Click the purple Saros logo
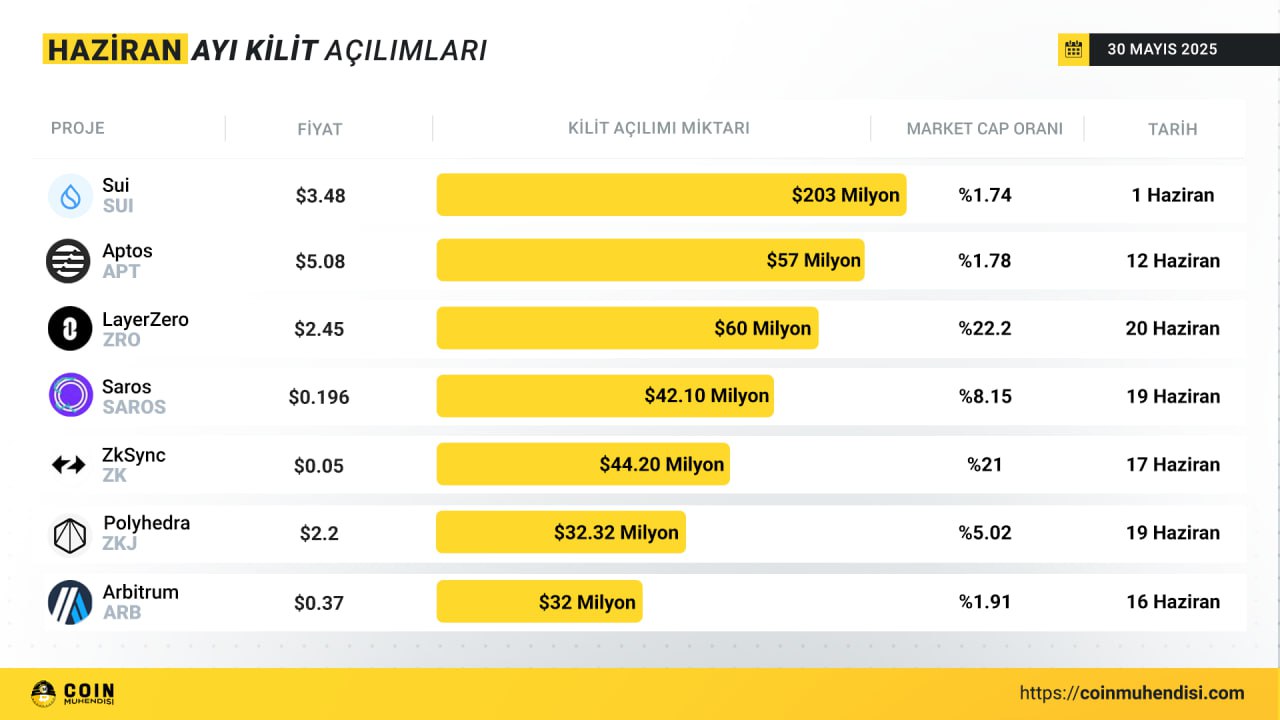 point(70,396)
